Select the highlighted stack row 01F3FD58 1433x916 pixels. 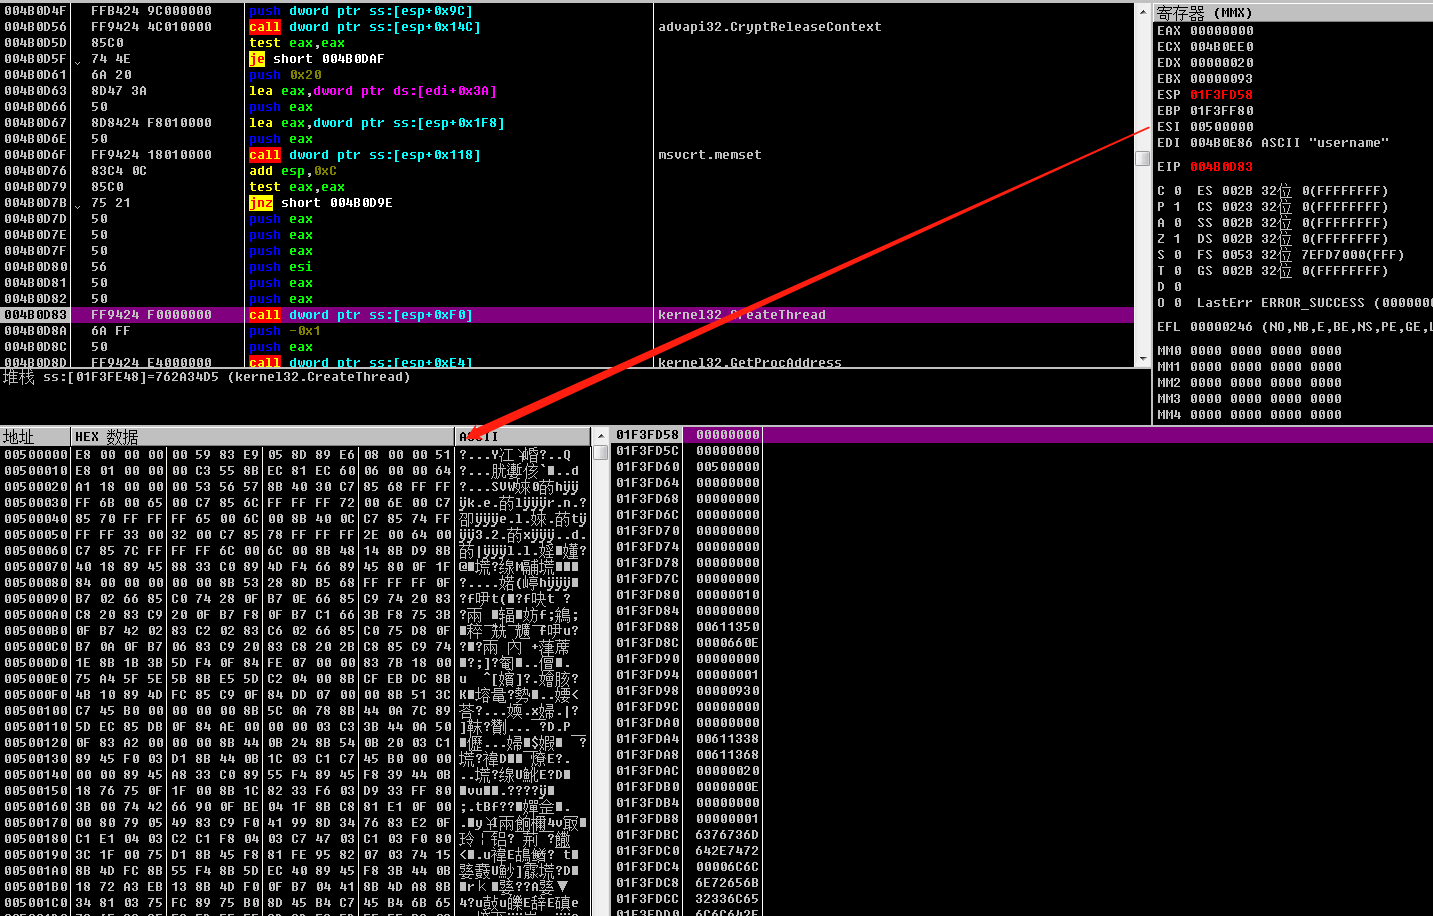pos(1022,435)
